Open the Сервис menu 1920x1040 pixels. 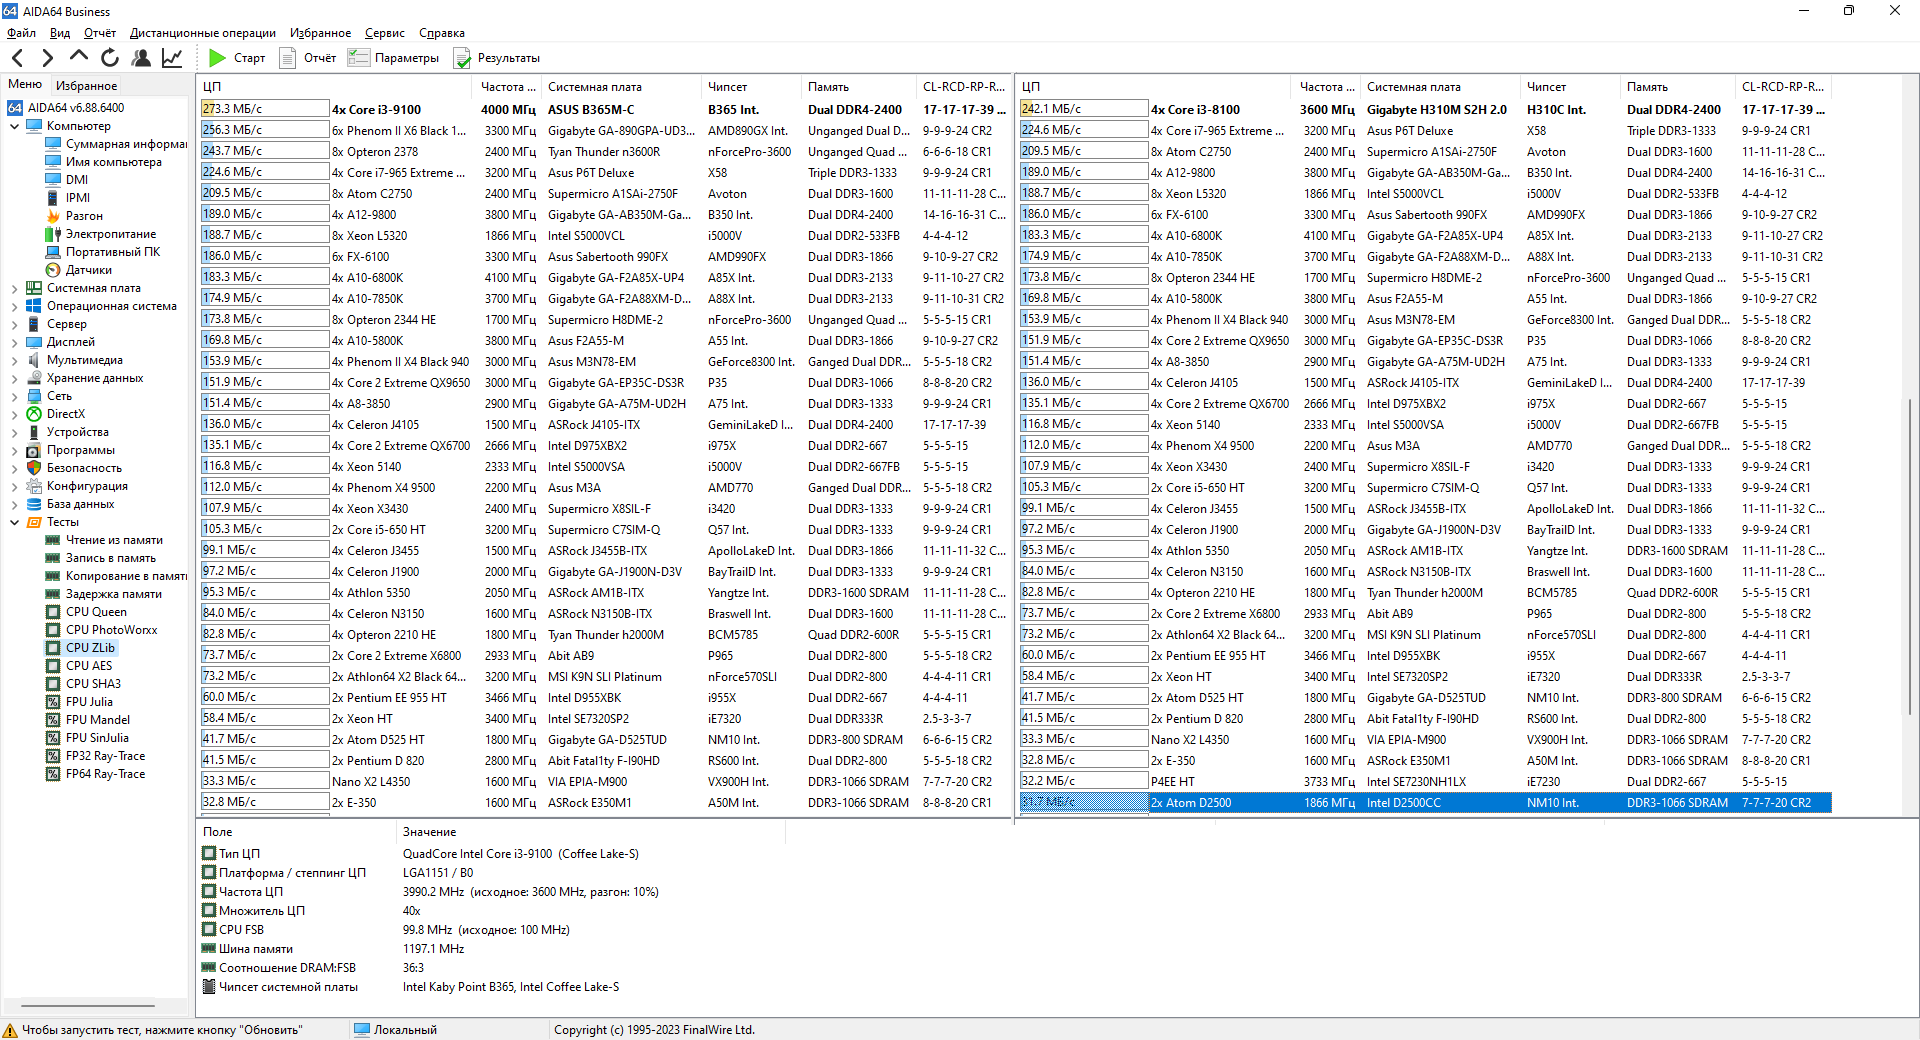(x=385, y=33)
